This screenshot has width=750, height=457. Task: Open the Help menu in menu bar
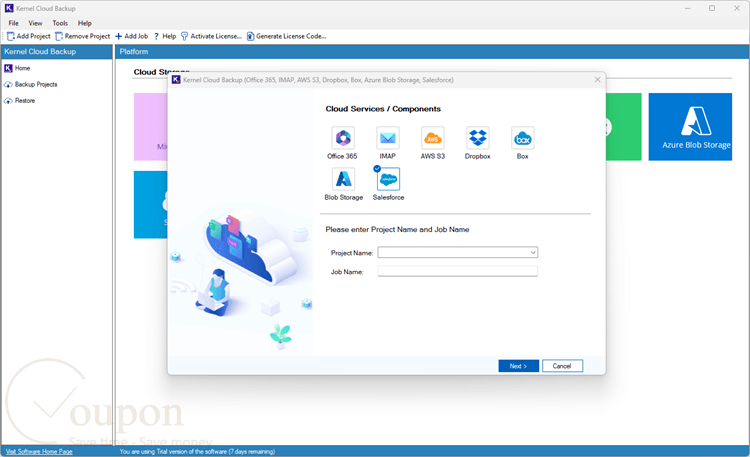coord(85,23)
